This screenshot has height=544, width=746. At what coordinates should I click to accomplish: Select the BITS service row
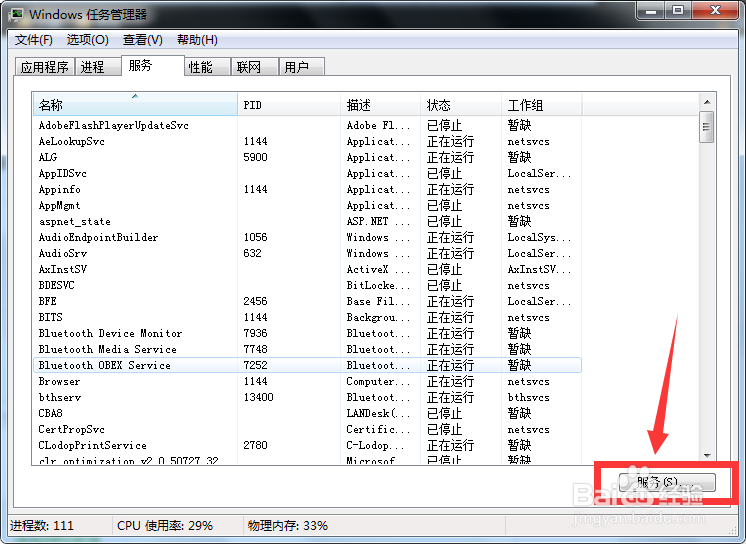[x=307, y=317]
